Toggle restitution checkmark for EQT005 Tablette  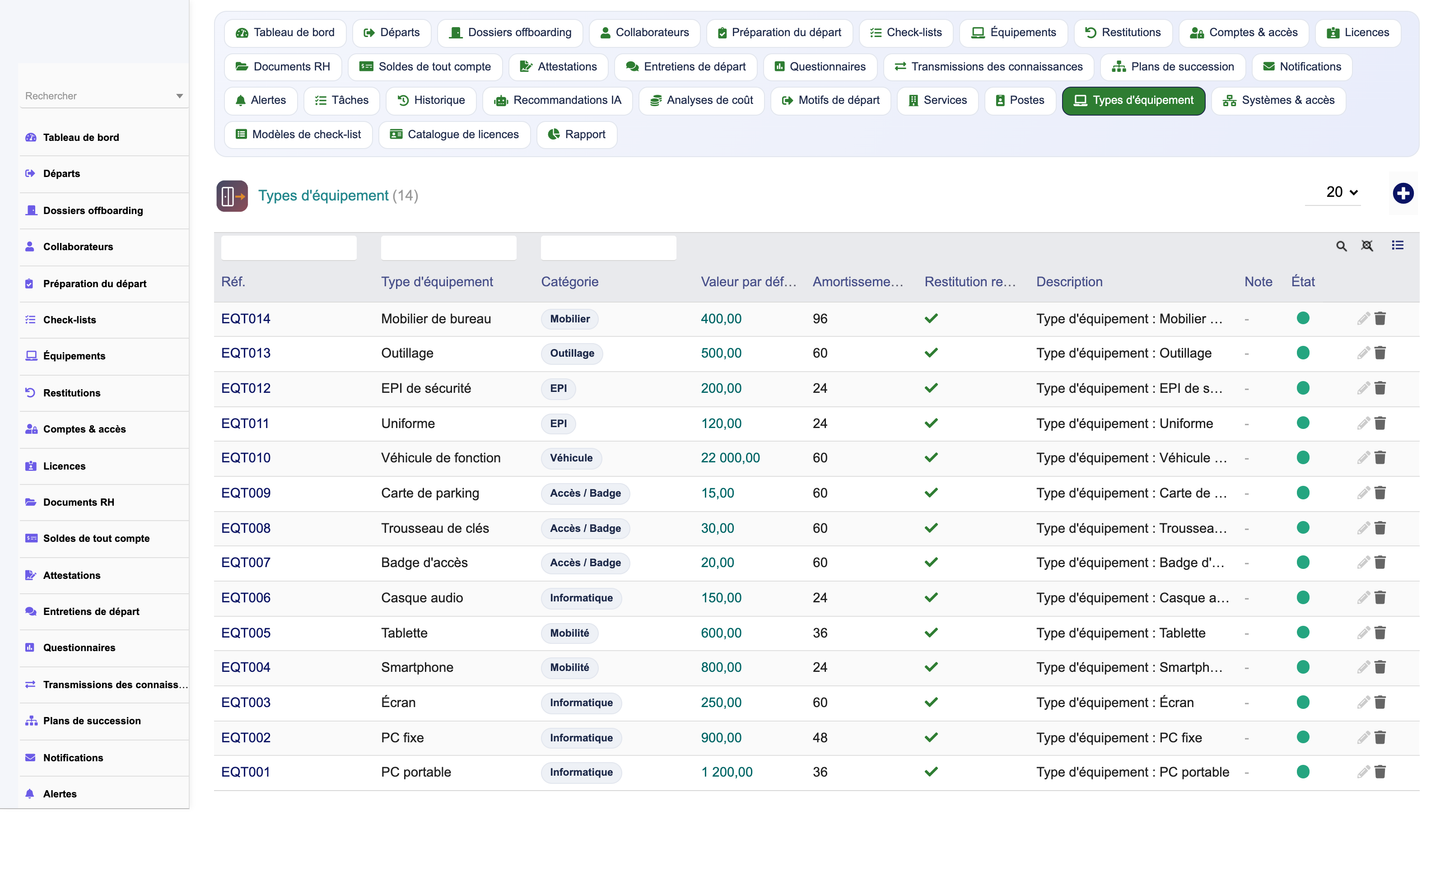point(931,632)
